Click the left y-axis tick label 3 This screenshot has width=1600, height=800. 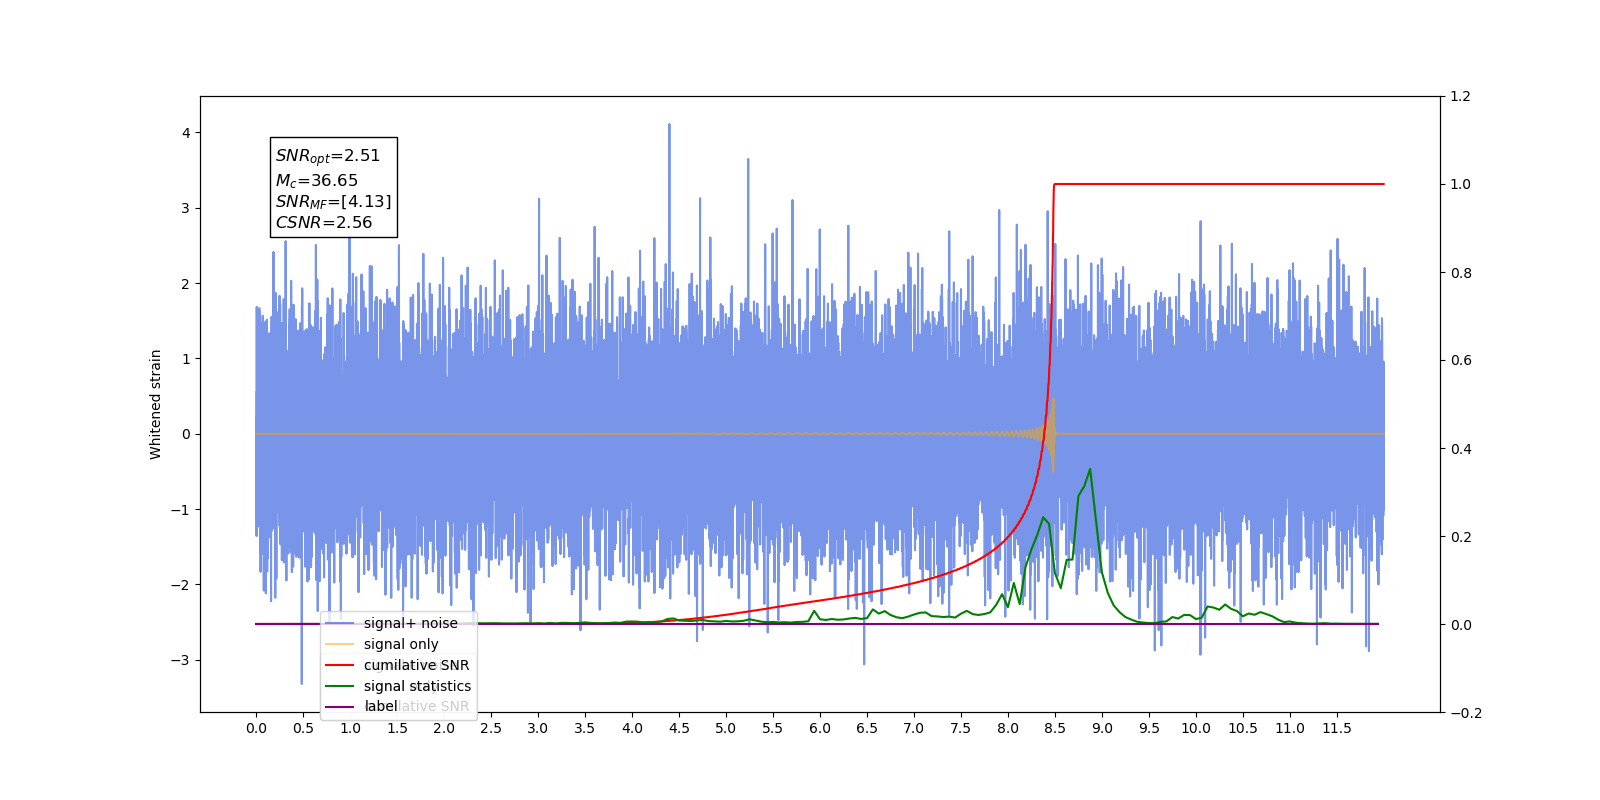pos(186,208)
